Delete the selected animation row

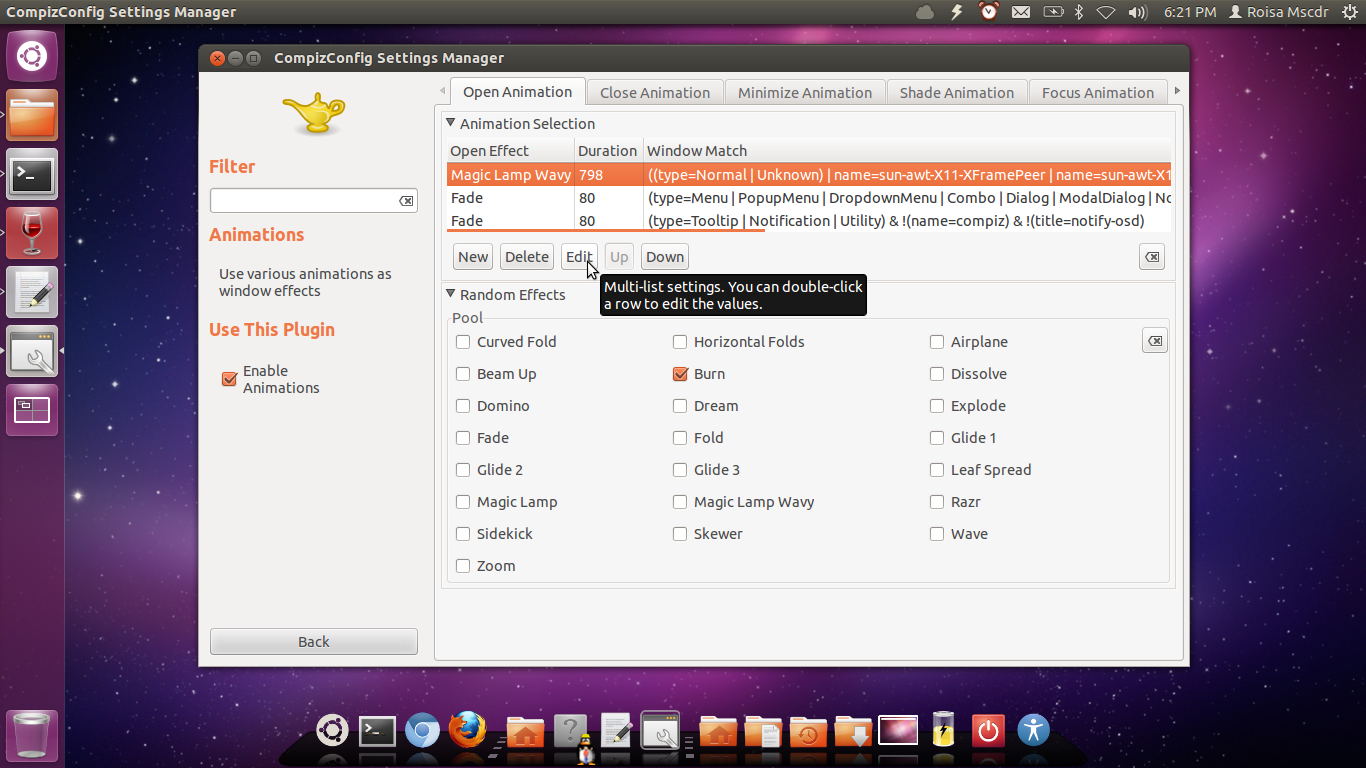527,257
